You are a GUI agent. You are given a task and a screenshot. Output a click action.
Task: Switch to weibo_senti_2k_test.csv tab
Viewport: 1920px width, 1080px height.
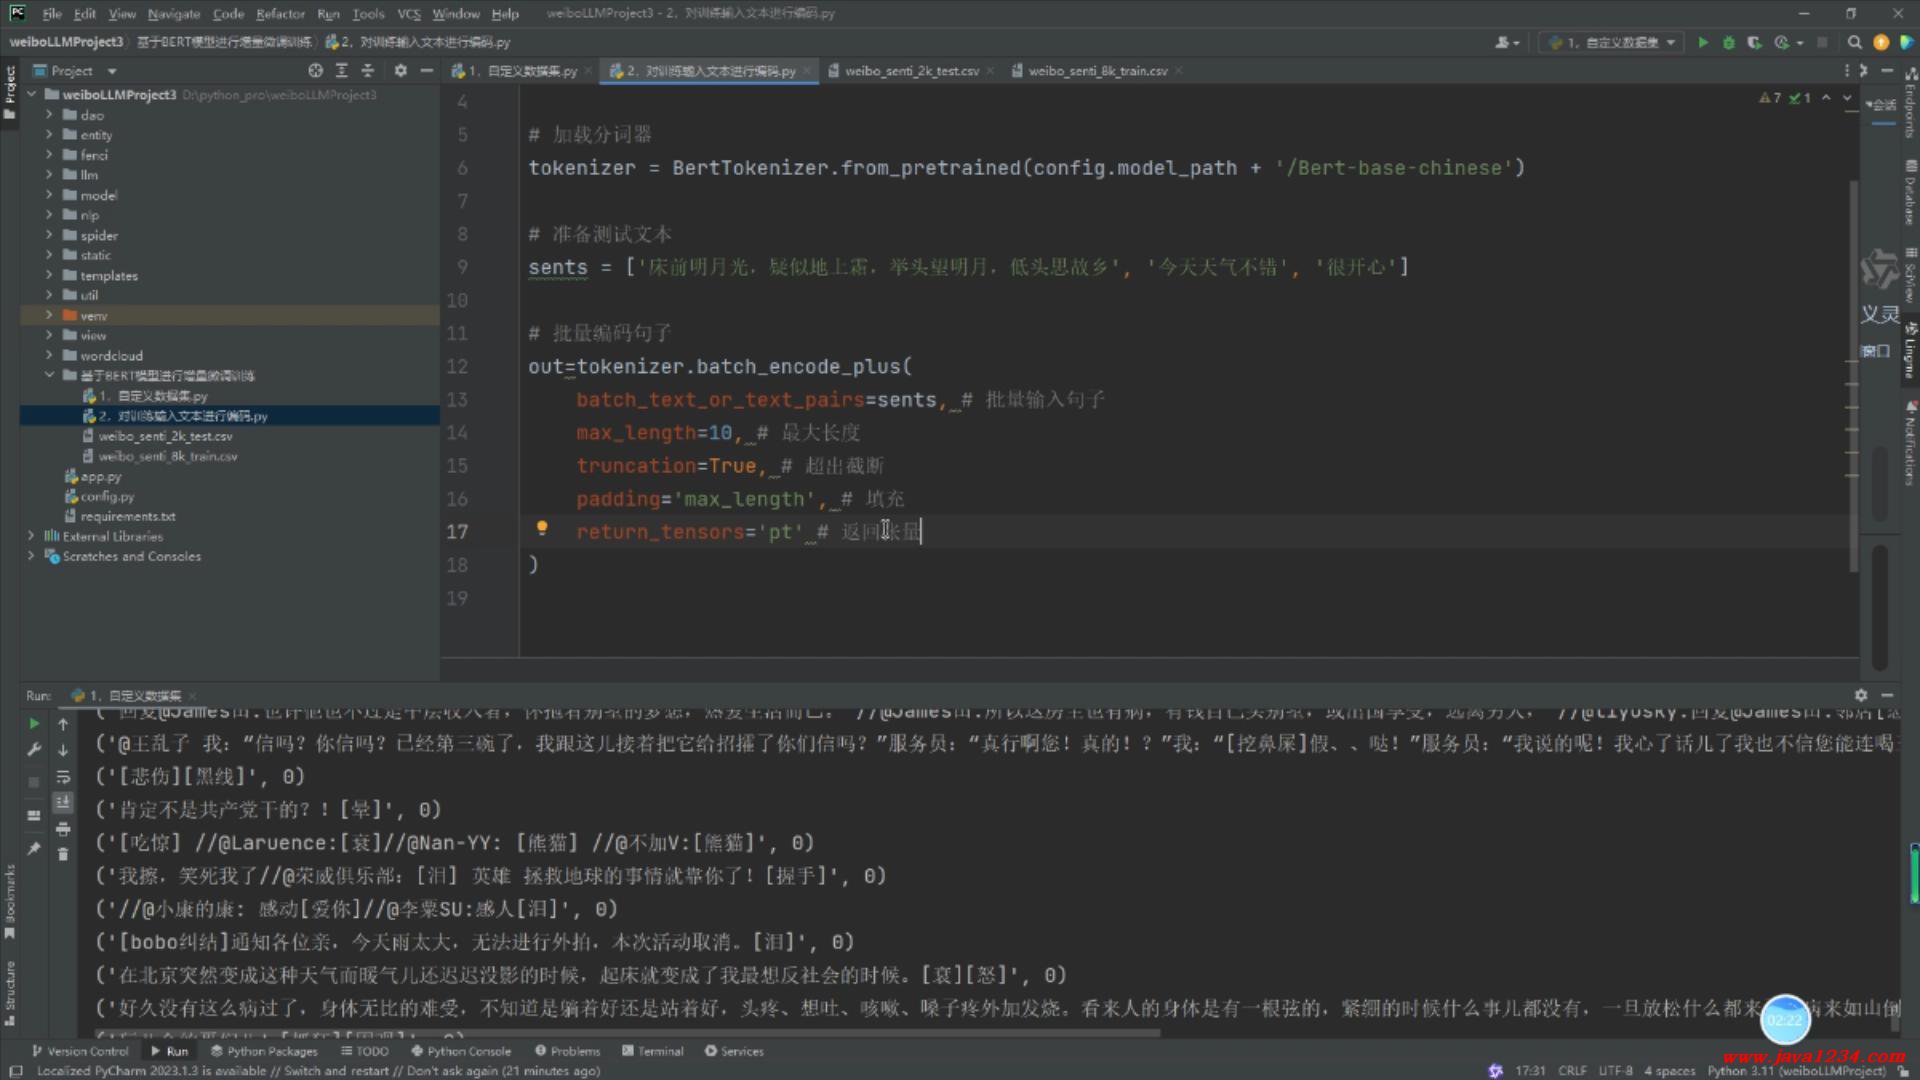(x=910, y=71)
